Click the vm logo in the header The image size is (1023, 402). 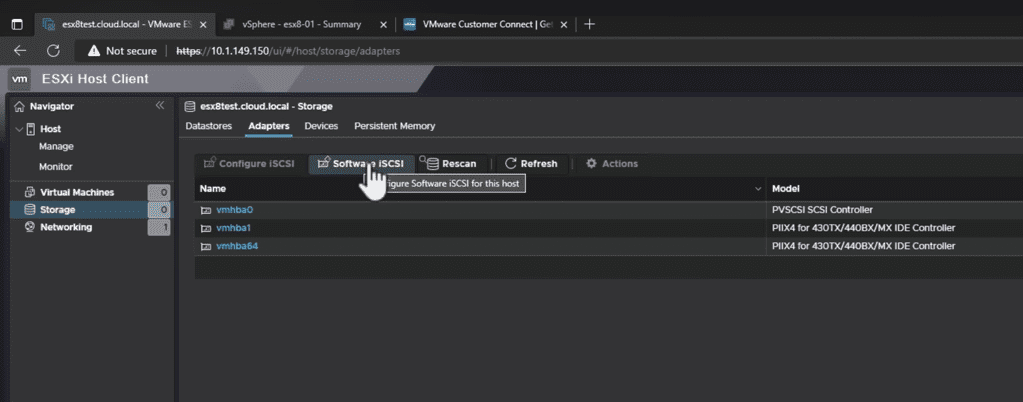click(20, 80)
